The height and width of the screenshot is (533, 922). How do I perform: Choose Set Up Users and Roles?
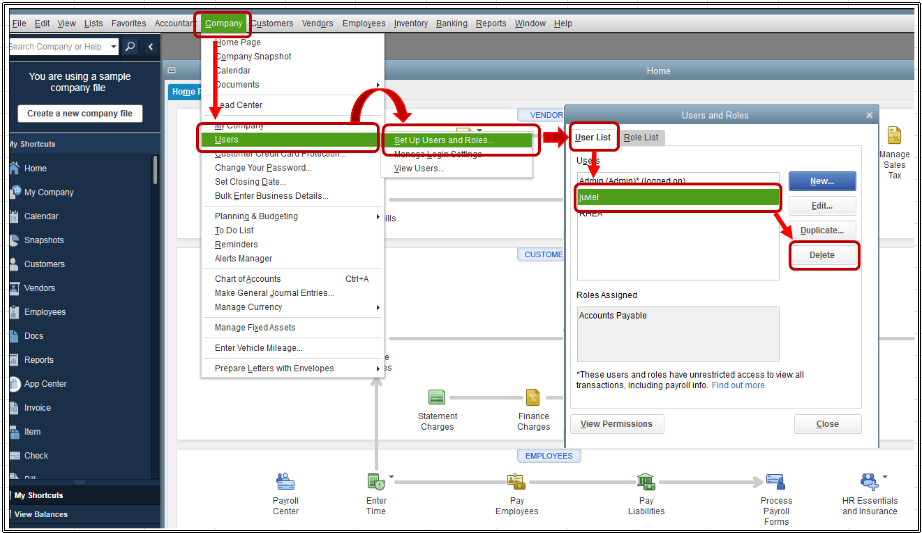(457, 140)
